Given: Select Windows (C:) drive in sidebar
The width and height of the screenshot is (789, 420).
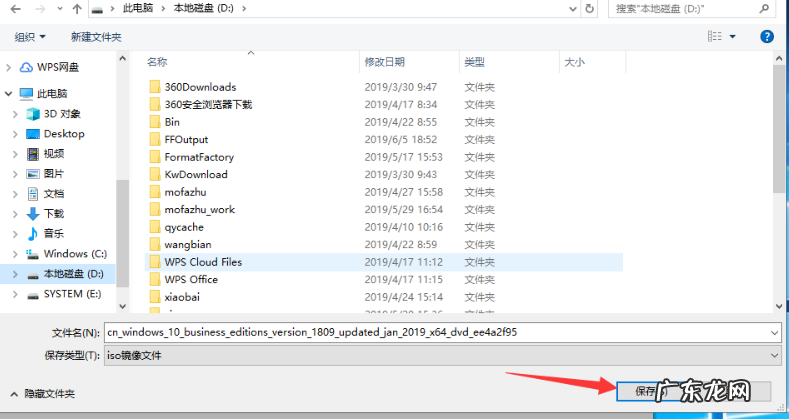Looking at the screenshot, I should 66,254.
